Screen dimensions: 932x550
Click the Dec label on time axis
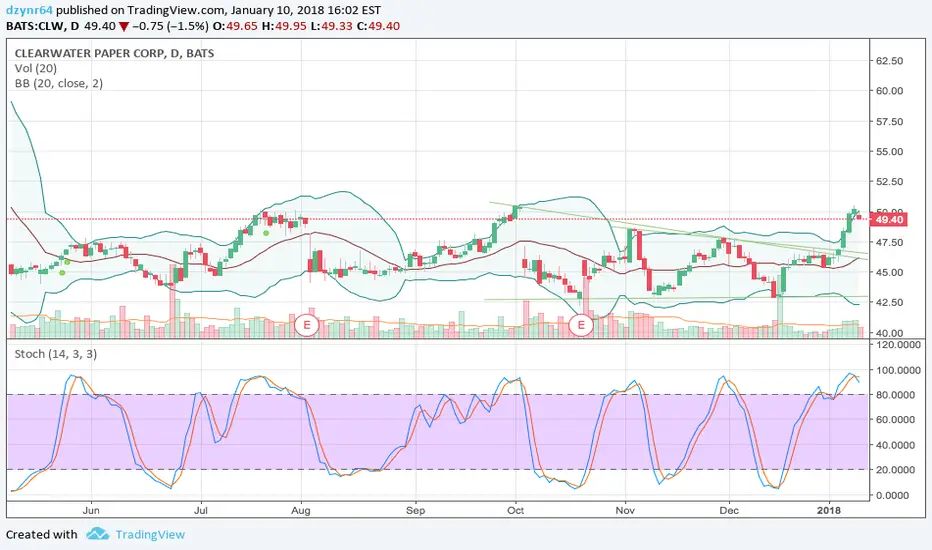coord(729,511)
